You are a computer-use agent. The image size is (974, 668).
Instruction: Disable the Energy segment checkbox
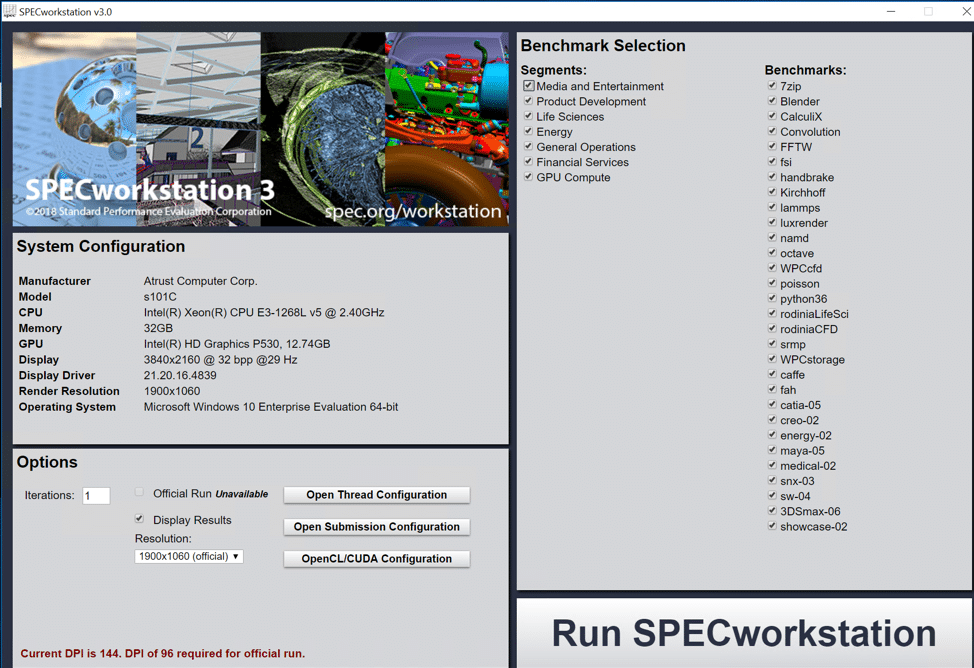[x=528, y=131]
